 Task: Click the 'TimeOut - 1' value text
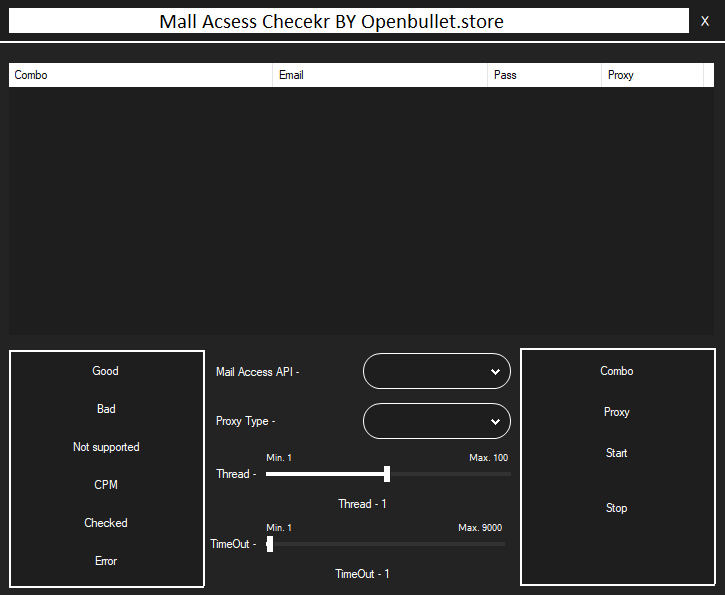click(x=362, y=574)
